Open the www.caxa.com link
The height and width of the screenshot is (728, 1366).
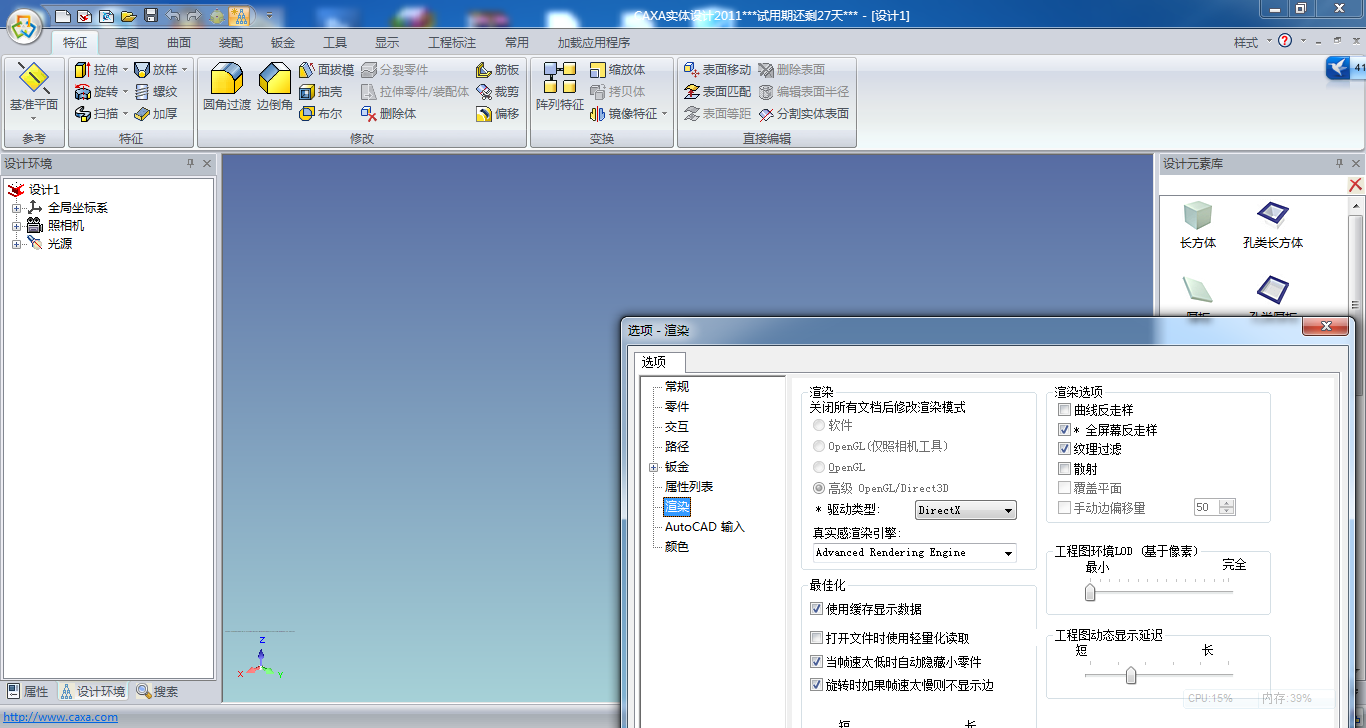(x=61, y=717)
